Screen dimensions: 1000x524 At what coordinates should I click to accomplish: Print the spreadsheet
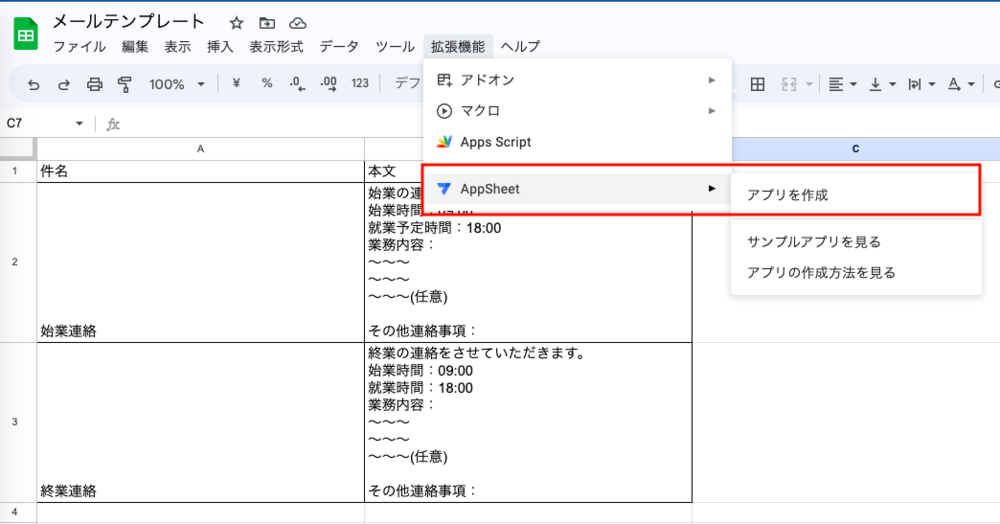coord(94,84)
